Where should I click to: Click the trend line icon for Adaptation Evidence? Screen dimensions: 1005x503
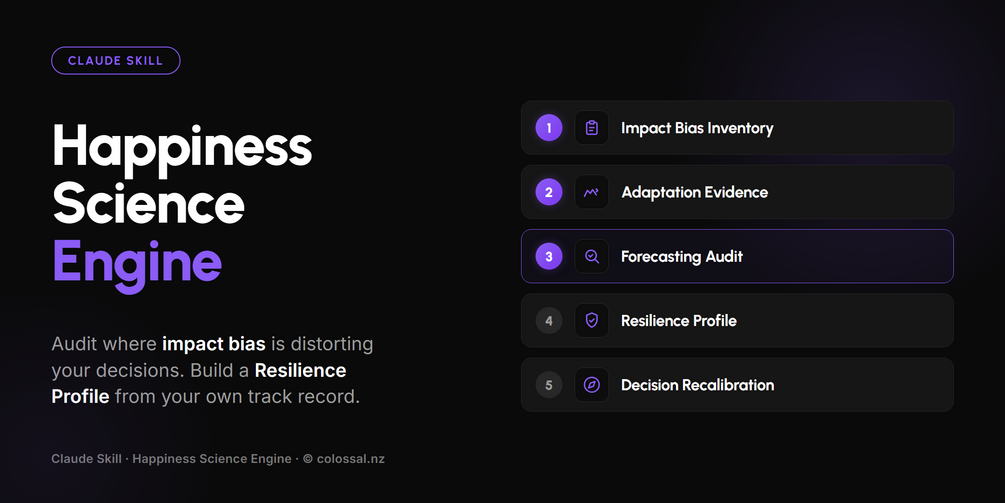[x=592, y=192]
